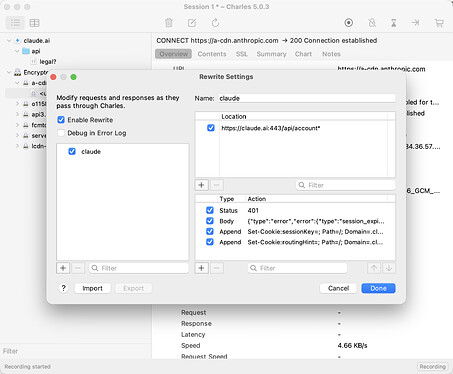This screenshot has width=453, height=374.
Task: Remove rewrite set with minus button
Action: (x=78, y=268)
